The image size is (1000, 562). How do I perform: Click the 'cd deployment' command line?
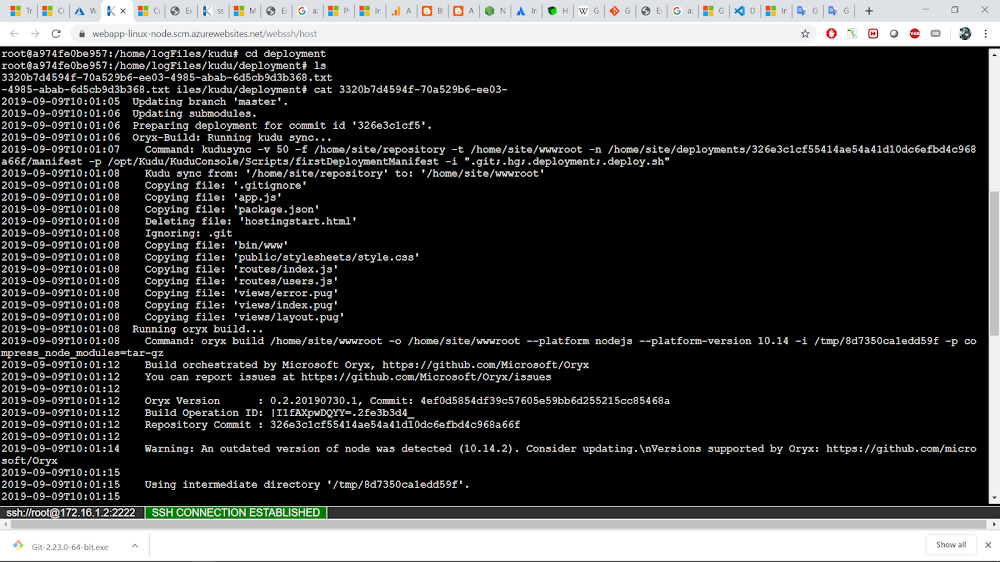tap(163, 54)
